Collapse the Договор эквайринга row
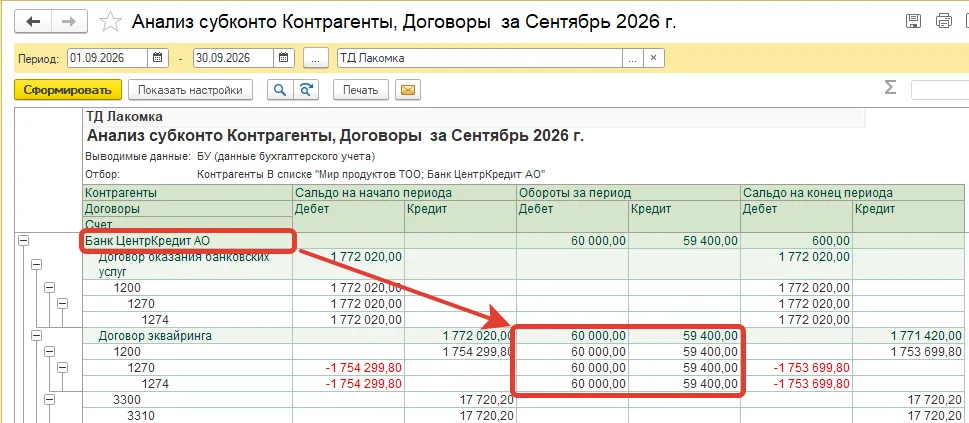The height and width of the screenshot is (423, 969). point(37,335)
